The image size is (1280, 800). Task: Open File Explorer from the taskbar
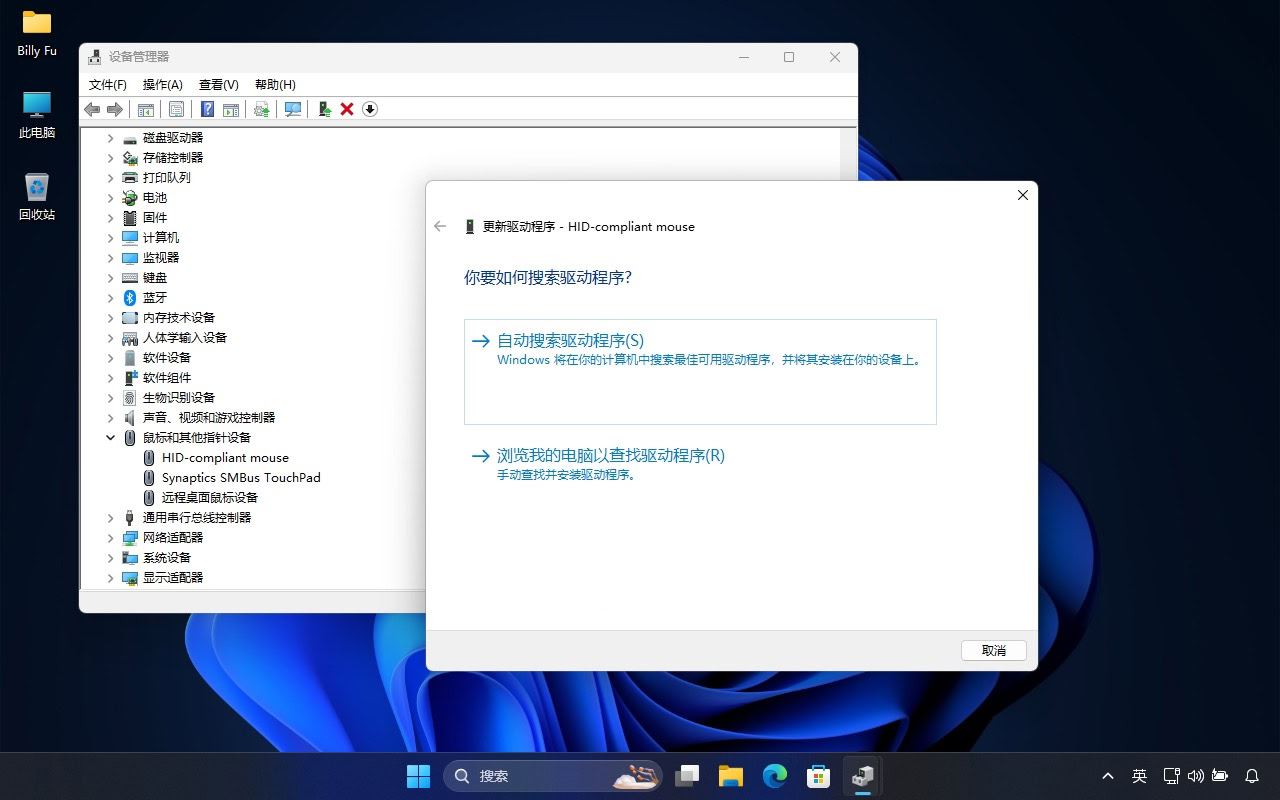point(731,776)
